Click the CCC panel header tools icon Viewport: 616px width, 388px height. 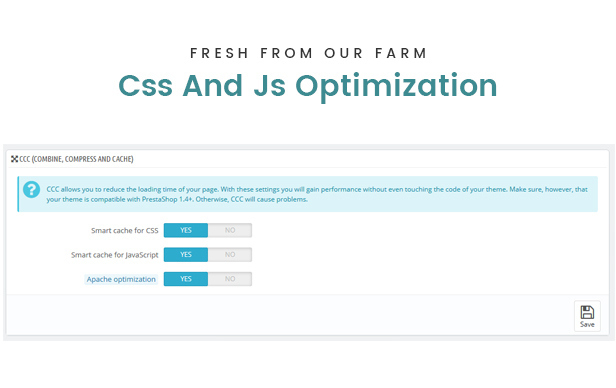pos(15,159)
